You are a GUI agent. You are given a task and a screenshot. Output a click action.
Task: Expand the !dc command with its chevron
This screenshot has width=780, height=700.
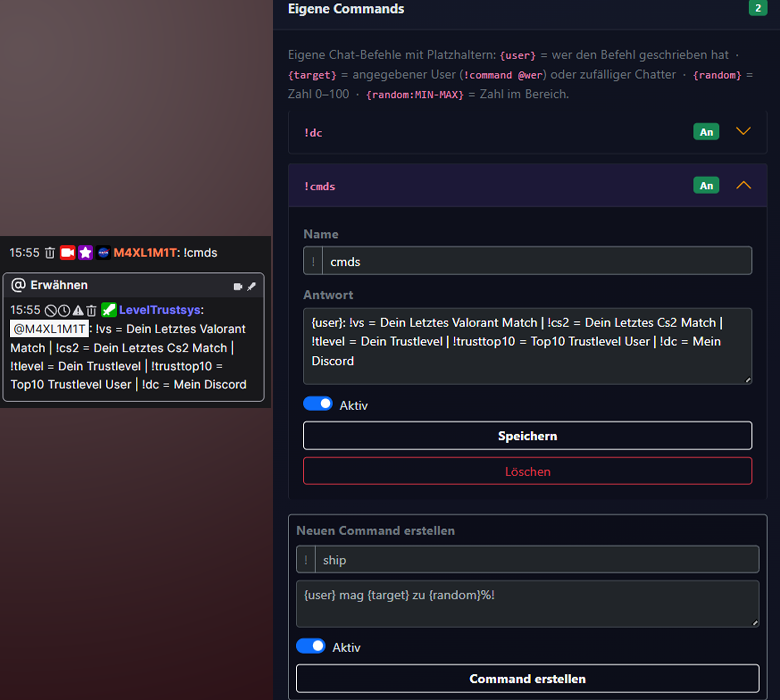[x=743, y=131]
